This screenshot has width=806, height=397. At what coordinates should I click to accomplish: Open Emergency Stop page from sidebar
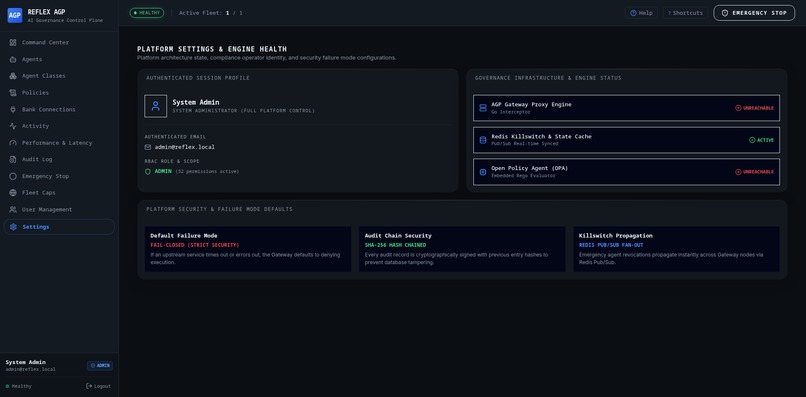coord(59,176)
